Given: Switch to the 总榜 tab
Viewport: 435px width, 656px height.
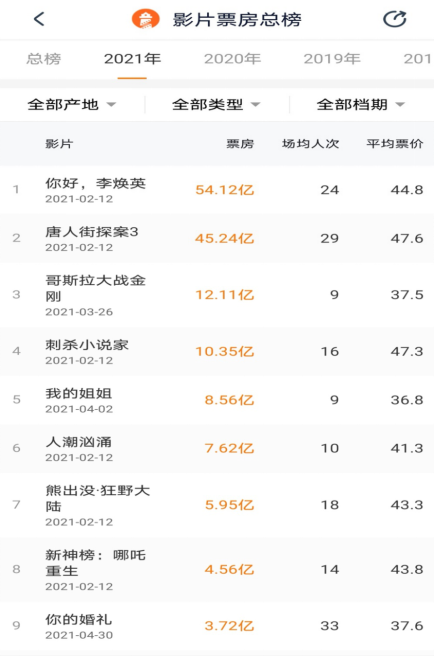Looking at the screenshot, I should pos(44,59).
